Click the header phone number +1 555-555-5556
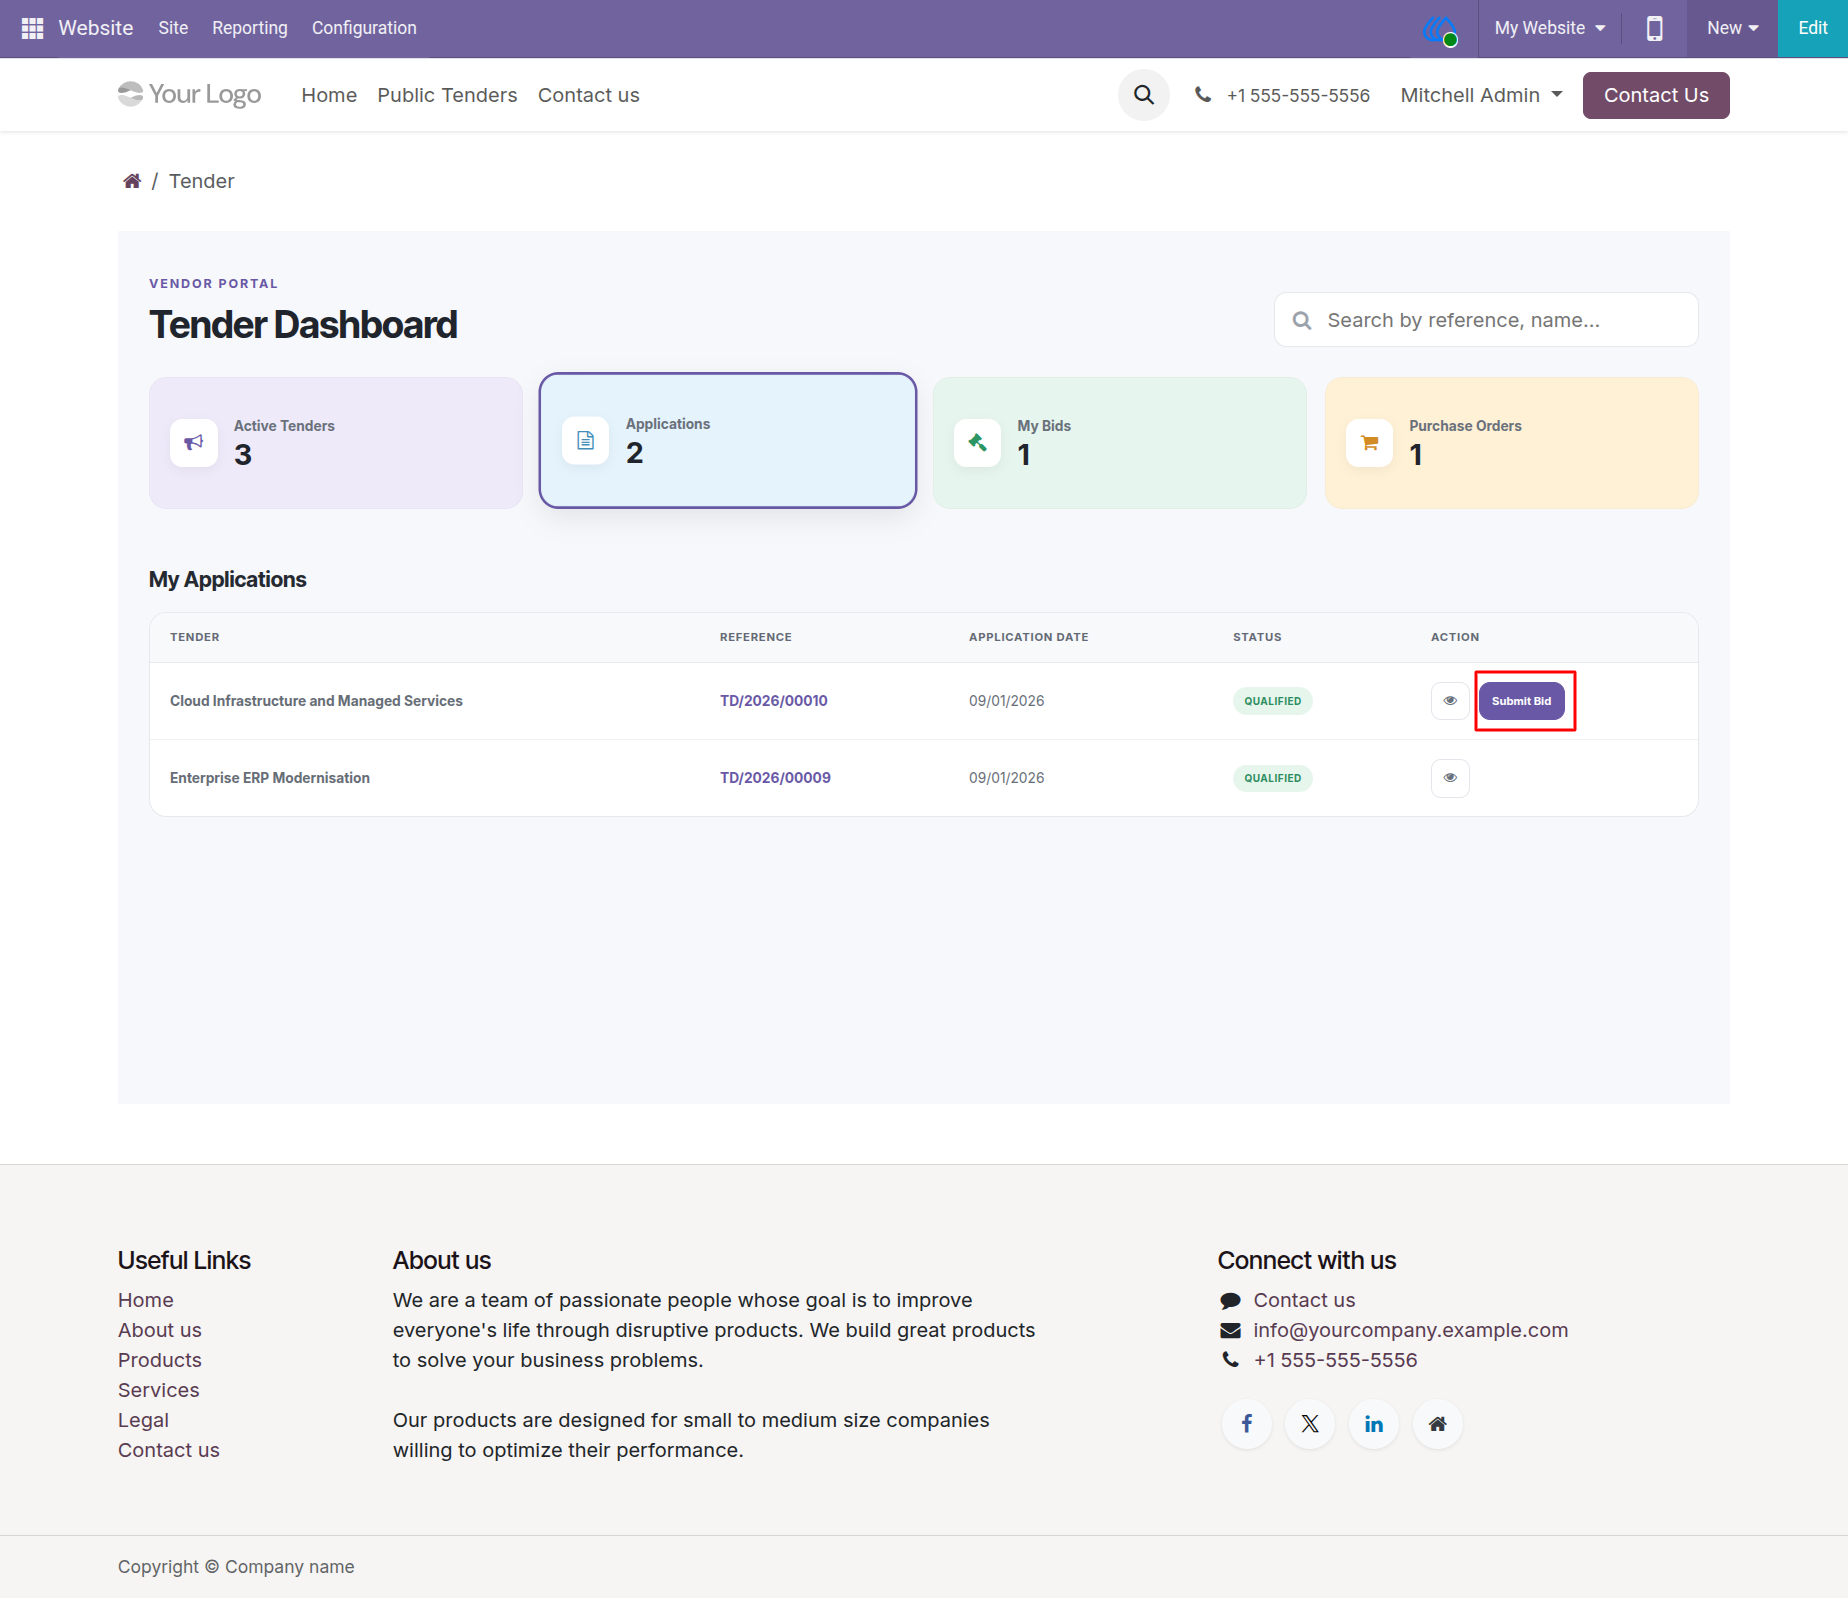1848x1599 pixels. 1298,95
